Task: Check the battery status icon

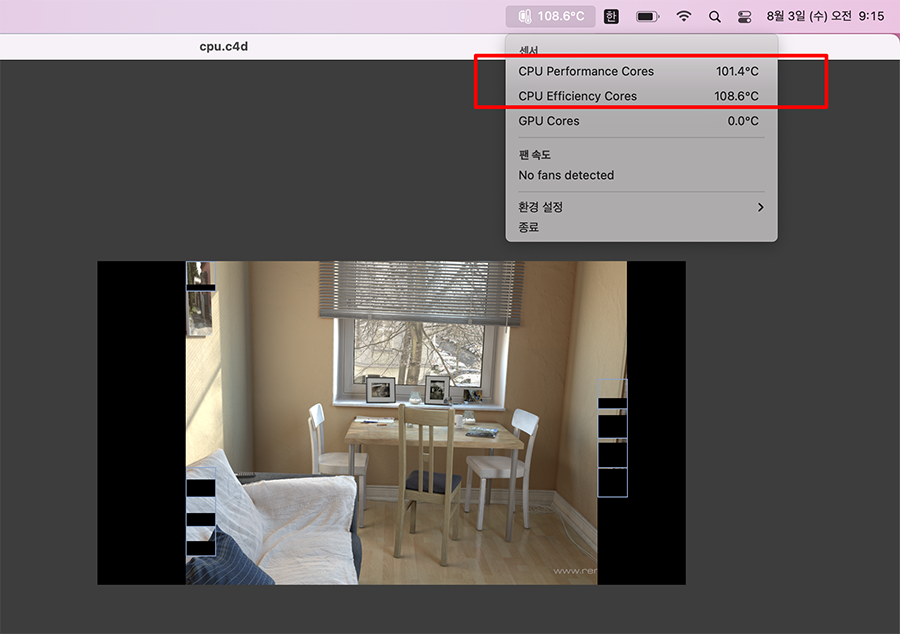Action: tap(647, 17)
